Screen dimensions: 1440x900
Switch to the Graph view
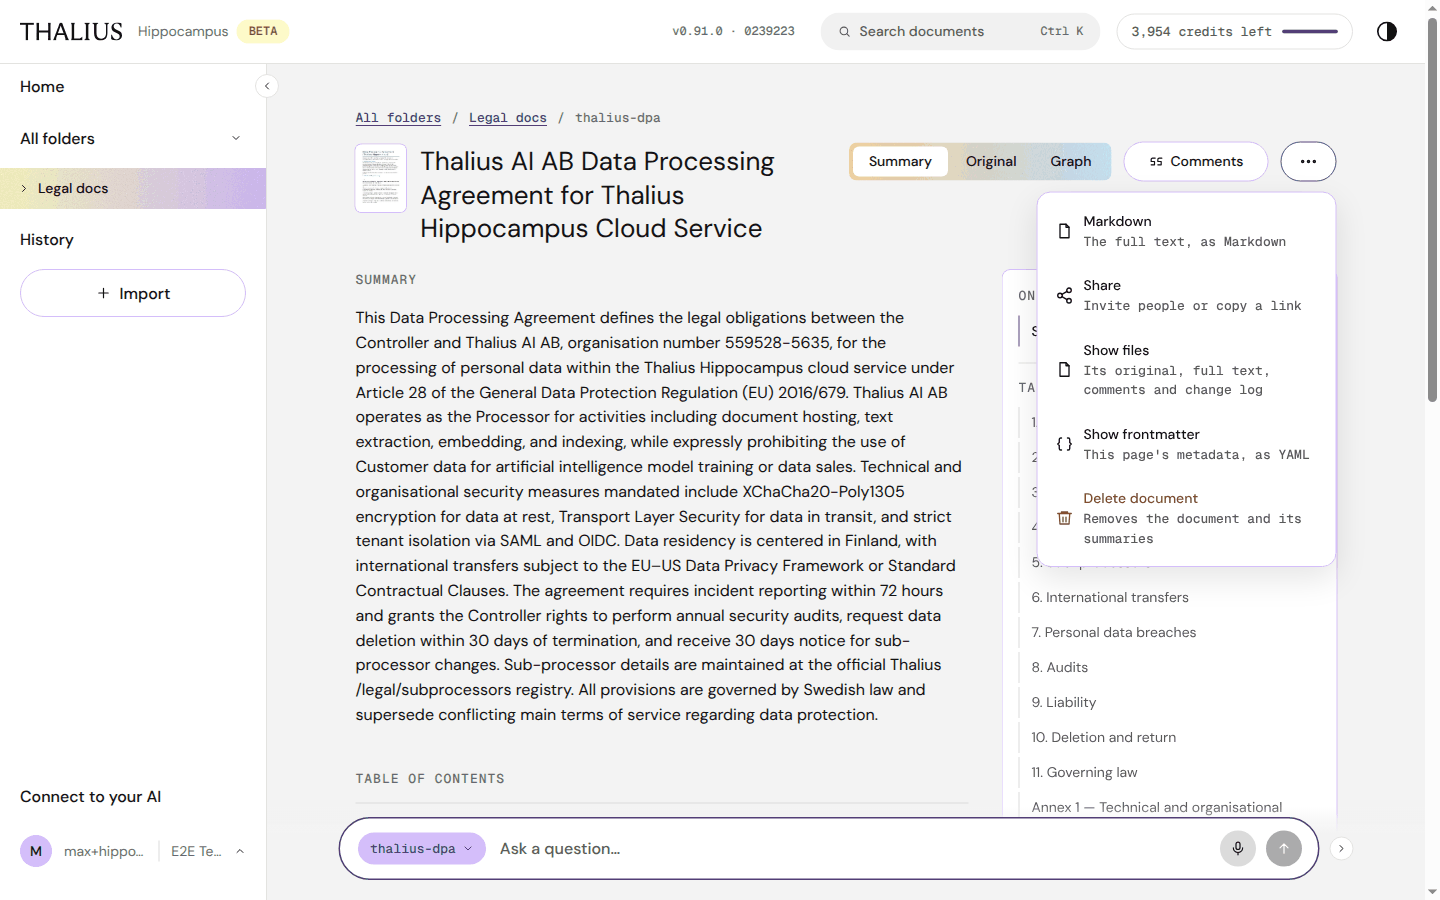[x=1070, y=161]
